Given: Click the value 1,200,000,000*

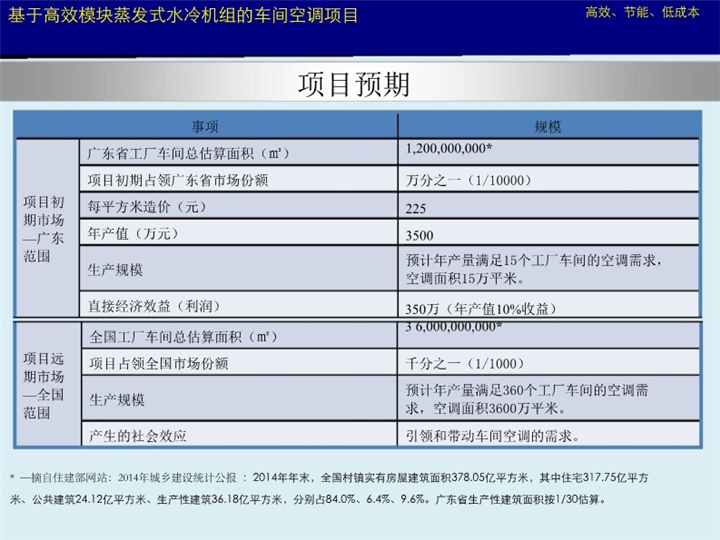Looking at the screenshot, I should (x=449, y=148).
